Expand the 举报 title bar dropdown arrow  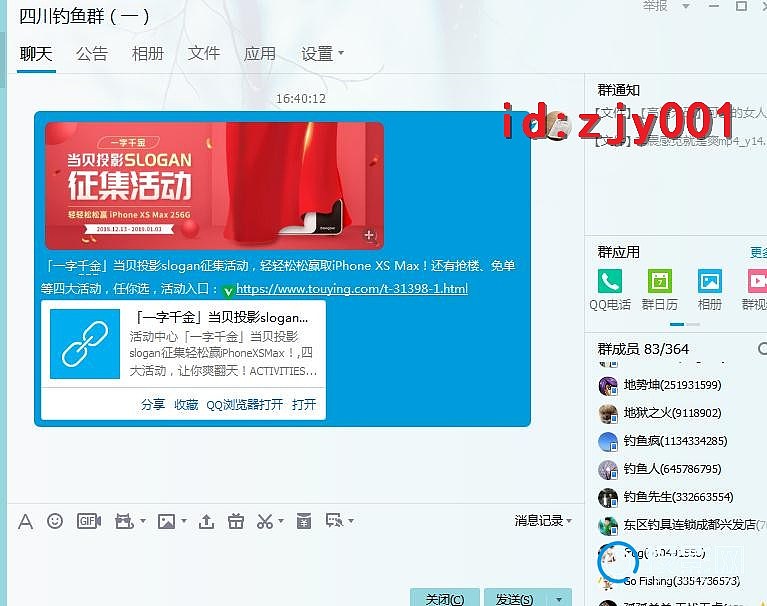click(x=685, y=6)
